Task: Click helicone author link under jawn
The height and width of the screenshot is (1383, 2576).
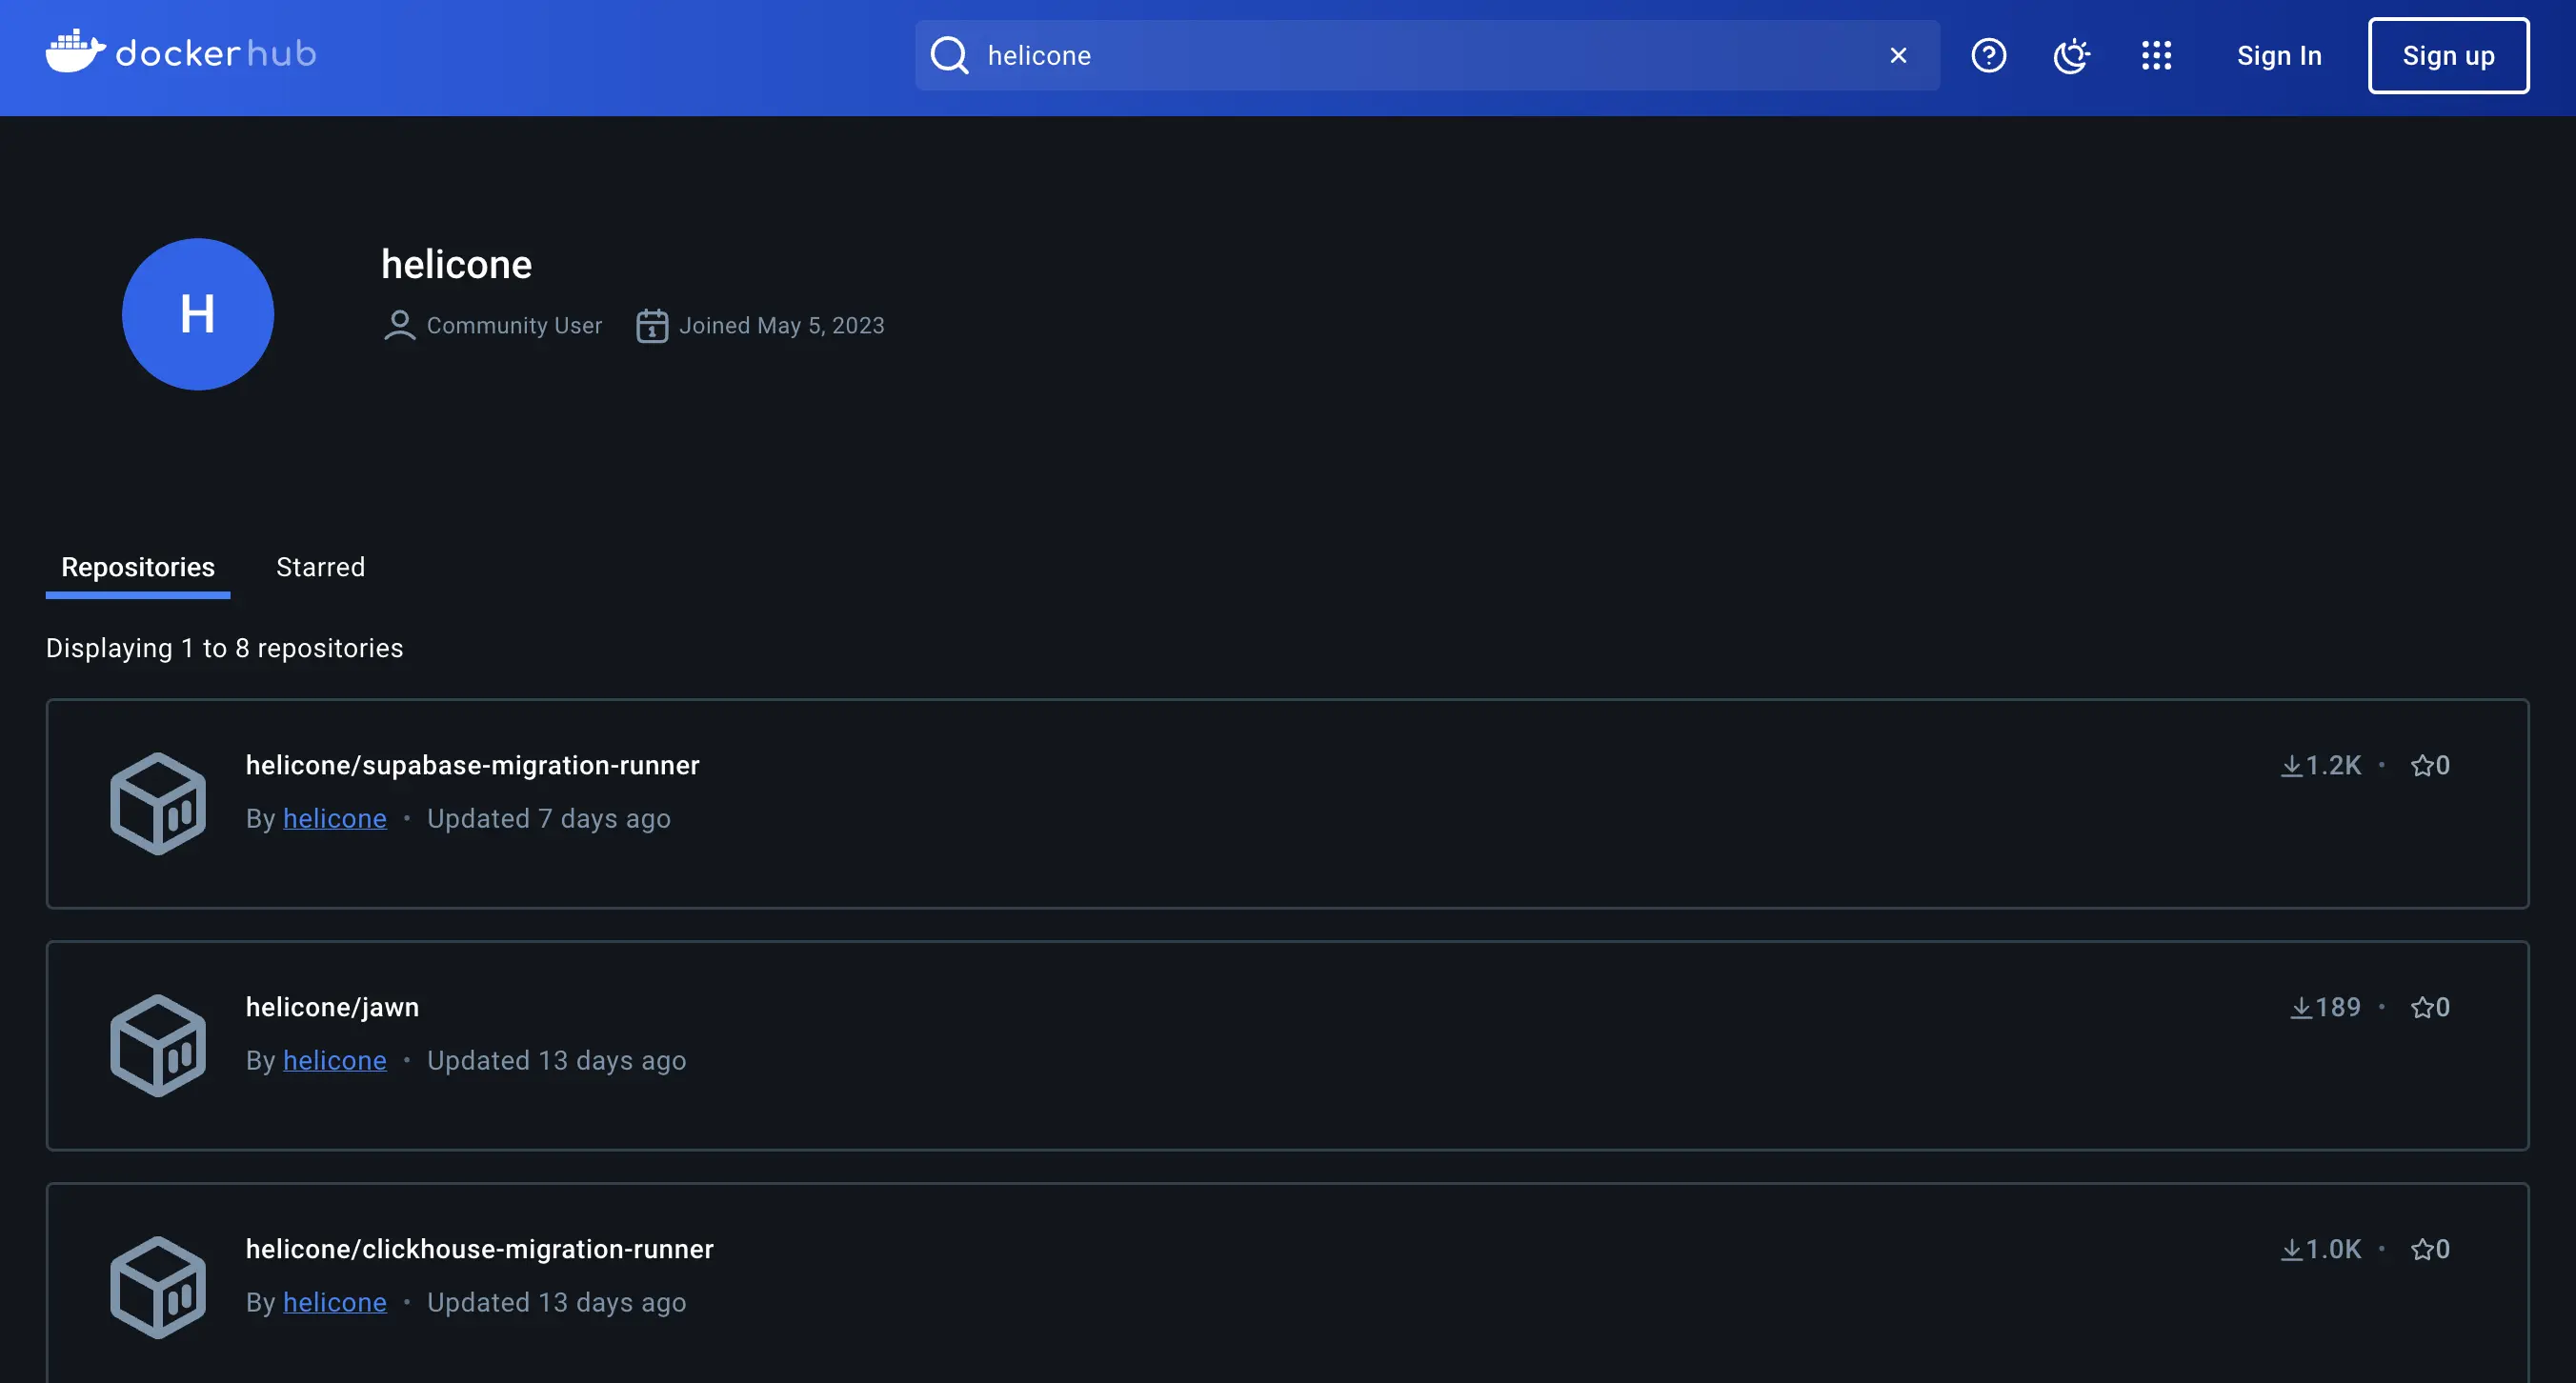Action: 334,1060
